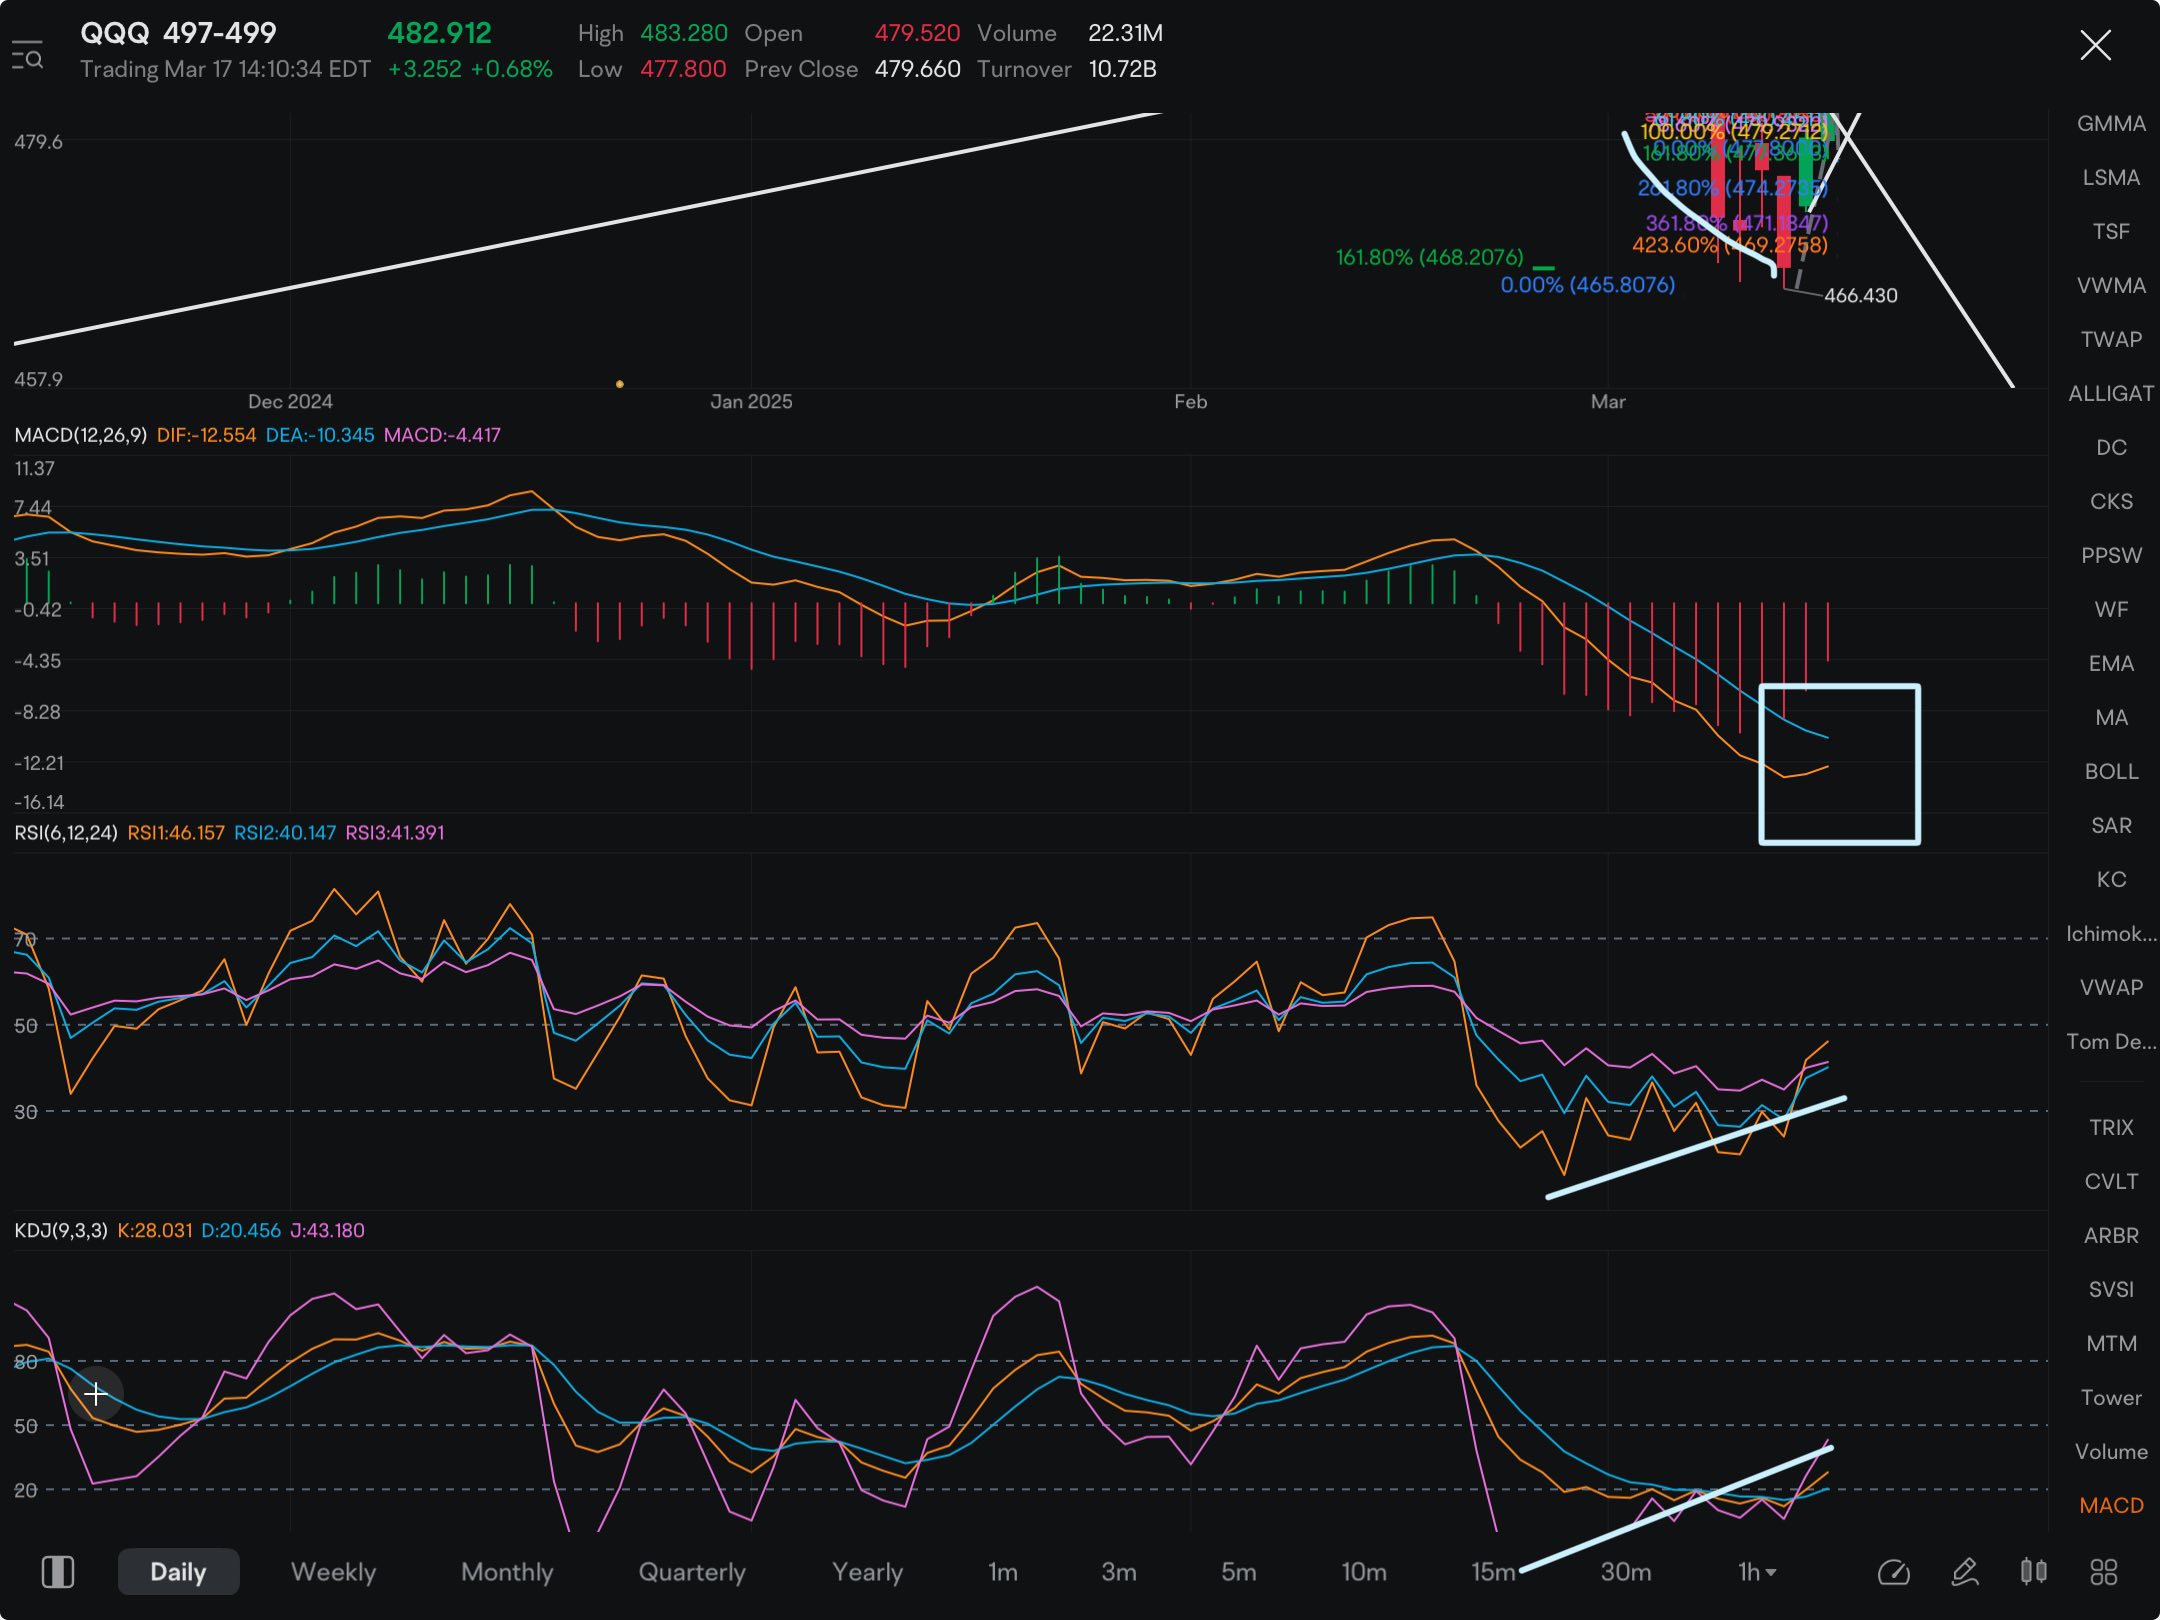
Task: Toggle the split panel layout icon
Action: [58, 1572]
